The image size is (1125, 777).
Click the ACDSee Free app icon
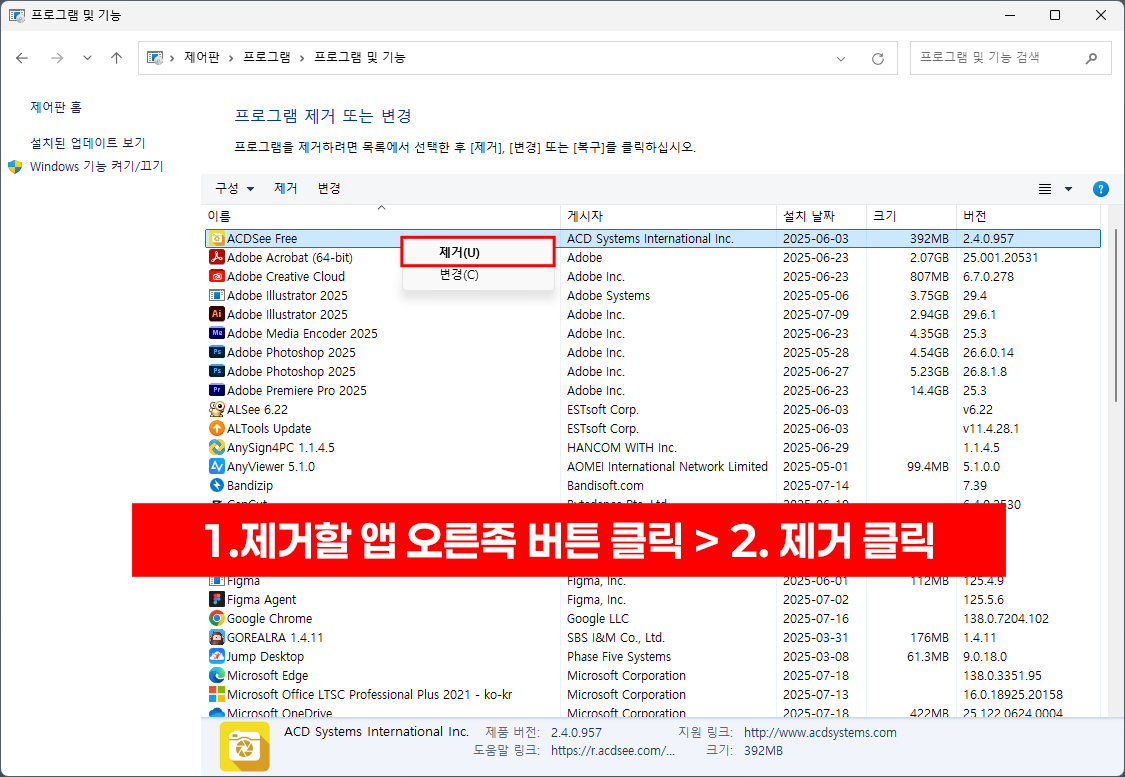(217, 238)
